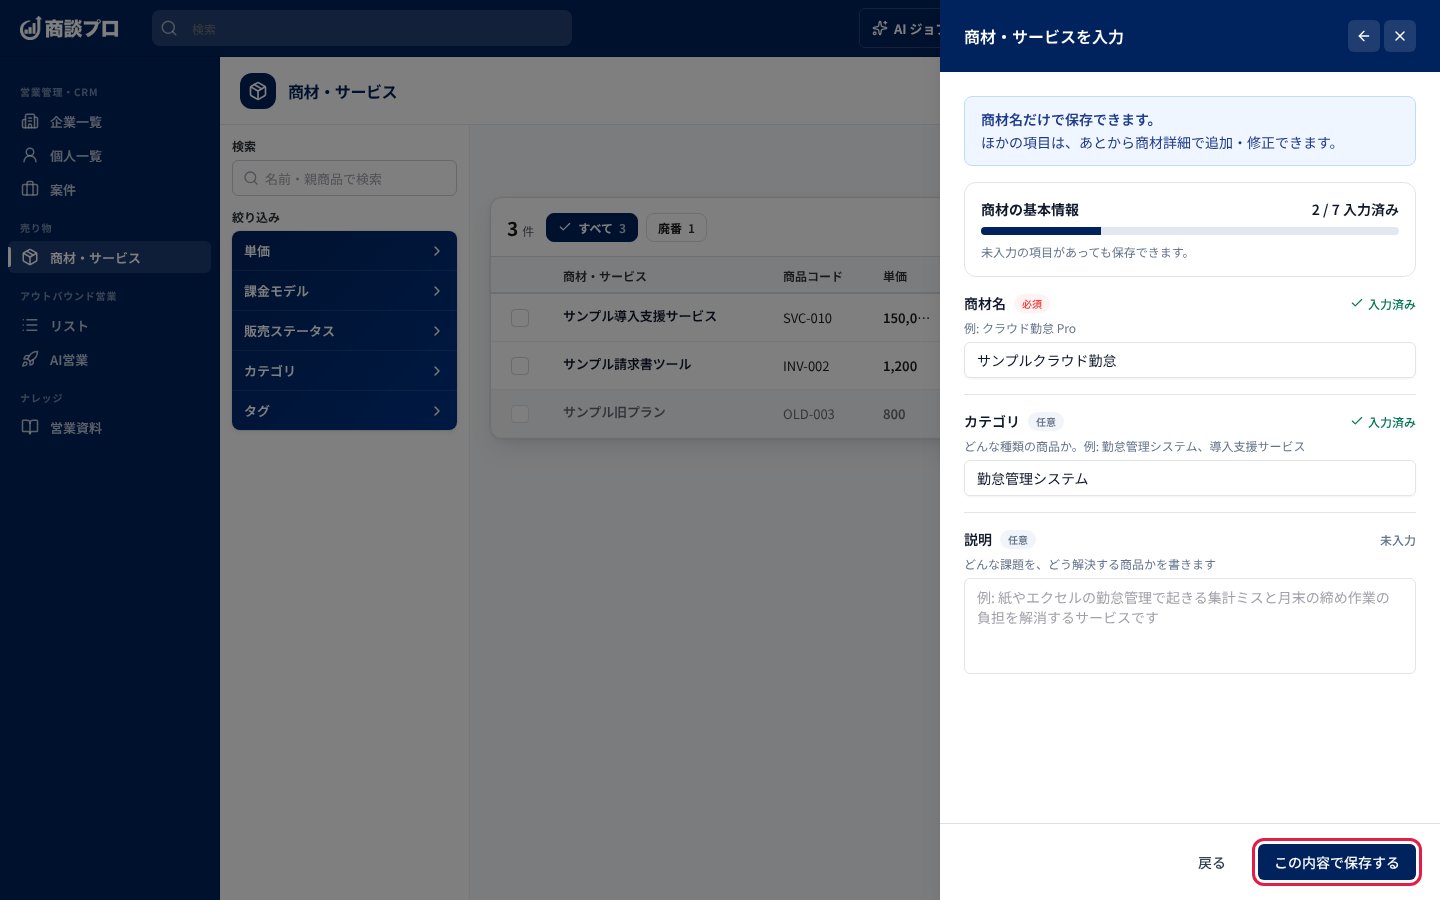Viewport: 1440px width, 900px height.
Task: Click the 戻る button
Action: 1212,862
